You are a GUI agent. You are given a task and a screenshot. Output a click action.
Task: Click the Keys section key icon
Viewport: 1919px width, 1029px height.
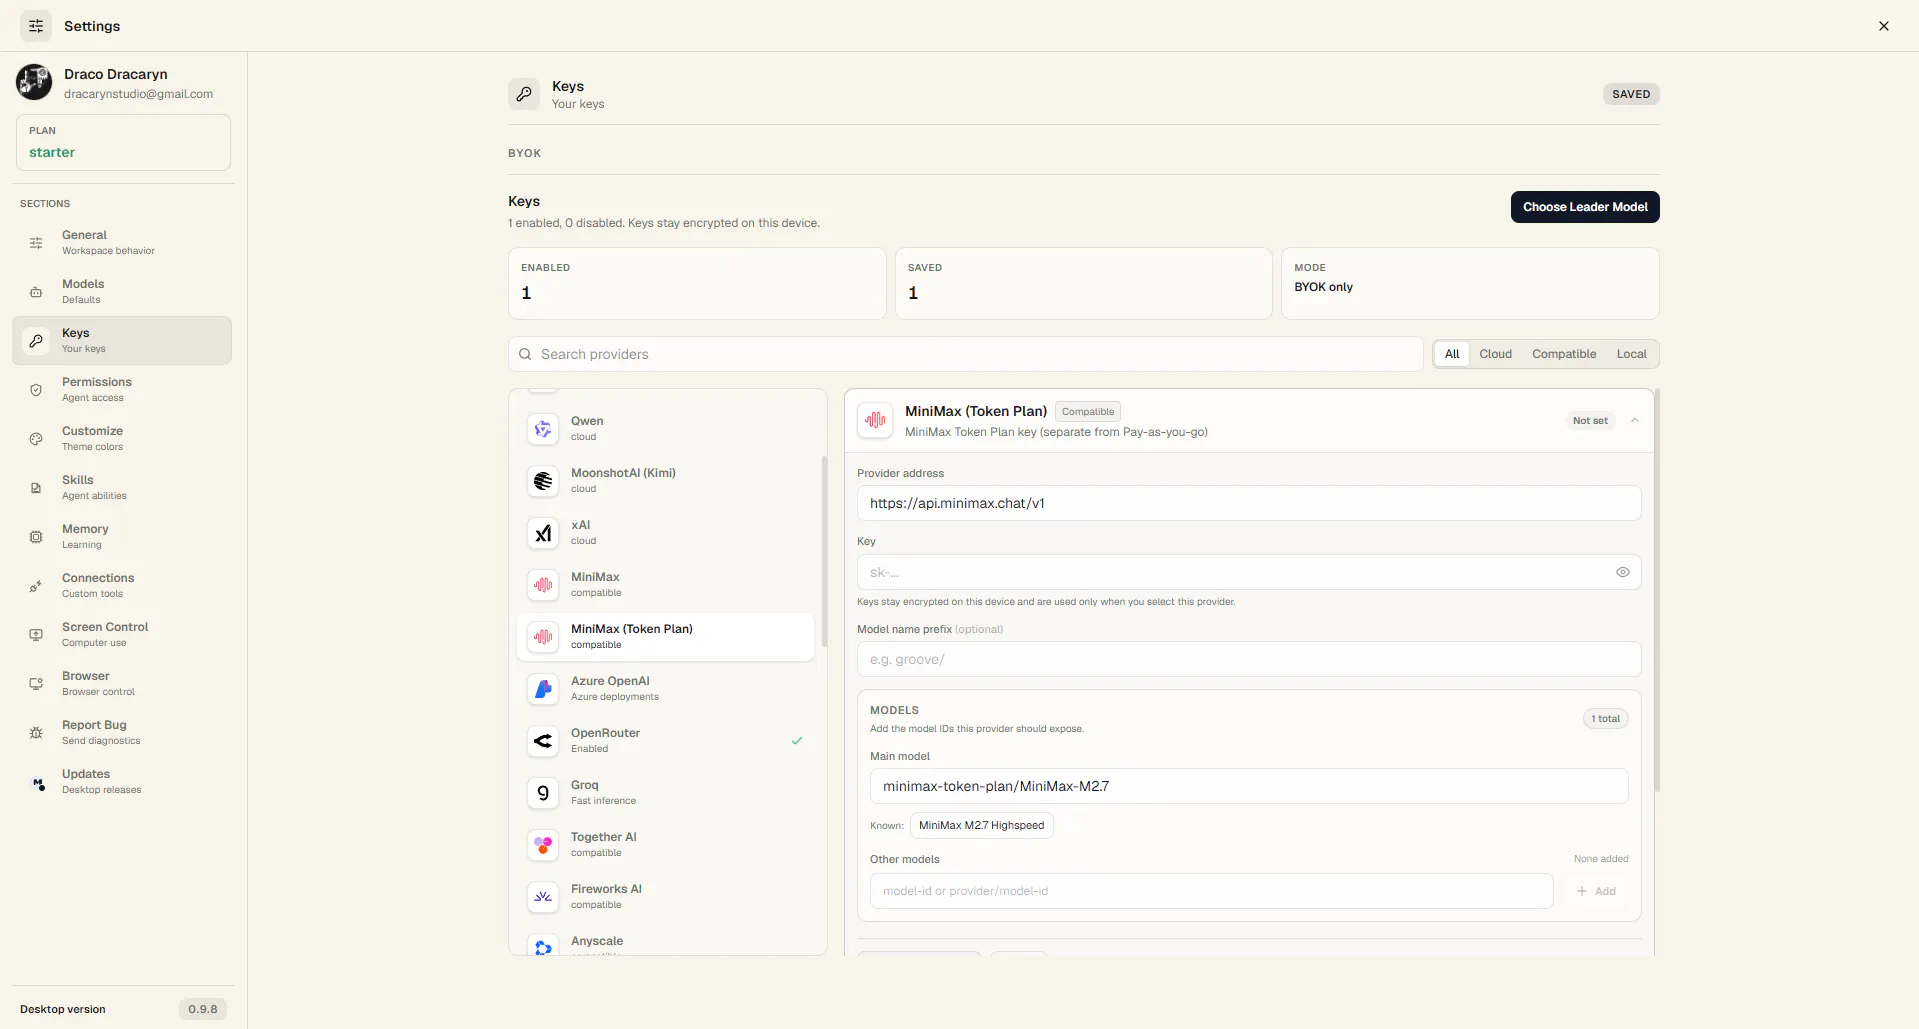coord(36,341)
